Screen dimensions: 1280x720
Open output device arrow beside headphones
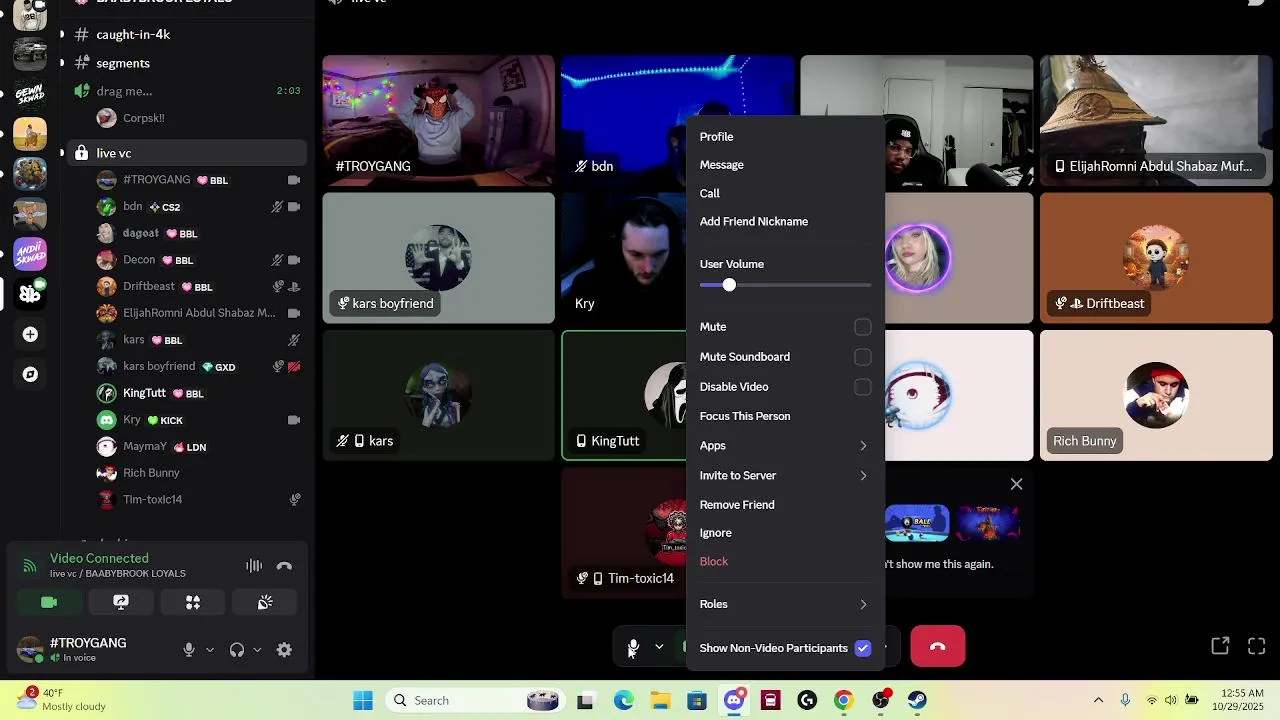tap(257, 650)
